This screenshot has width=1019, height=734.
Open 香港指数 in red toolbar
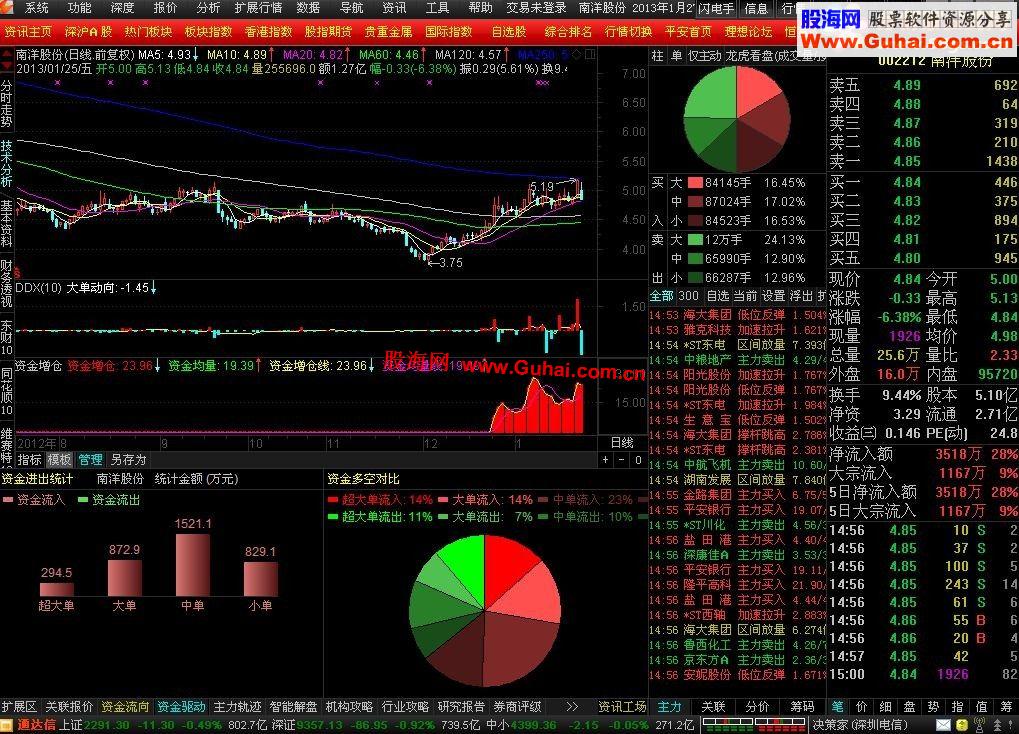[x=268, y=31]
